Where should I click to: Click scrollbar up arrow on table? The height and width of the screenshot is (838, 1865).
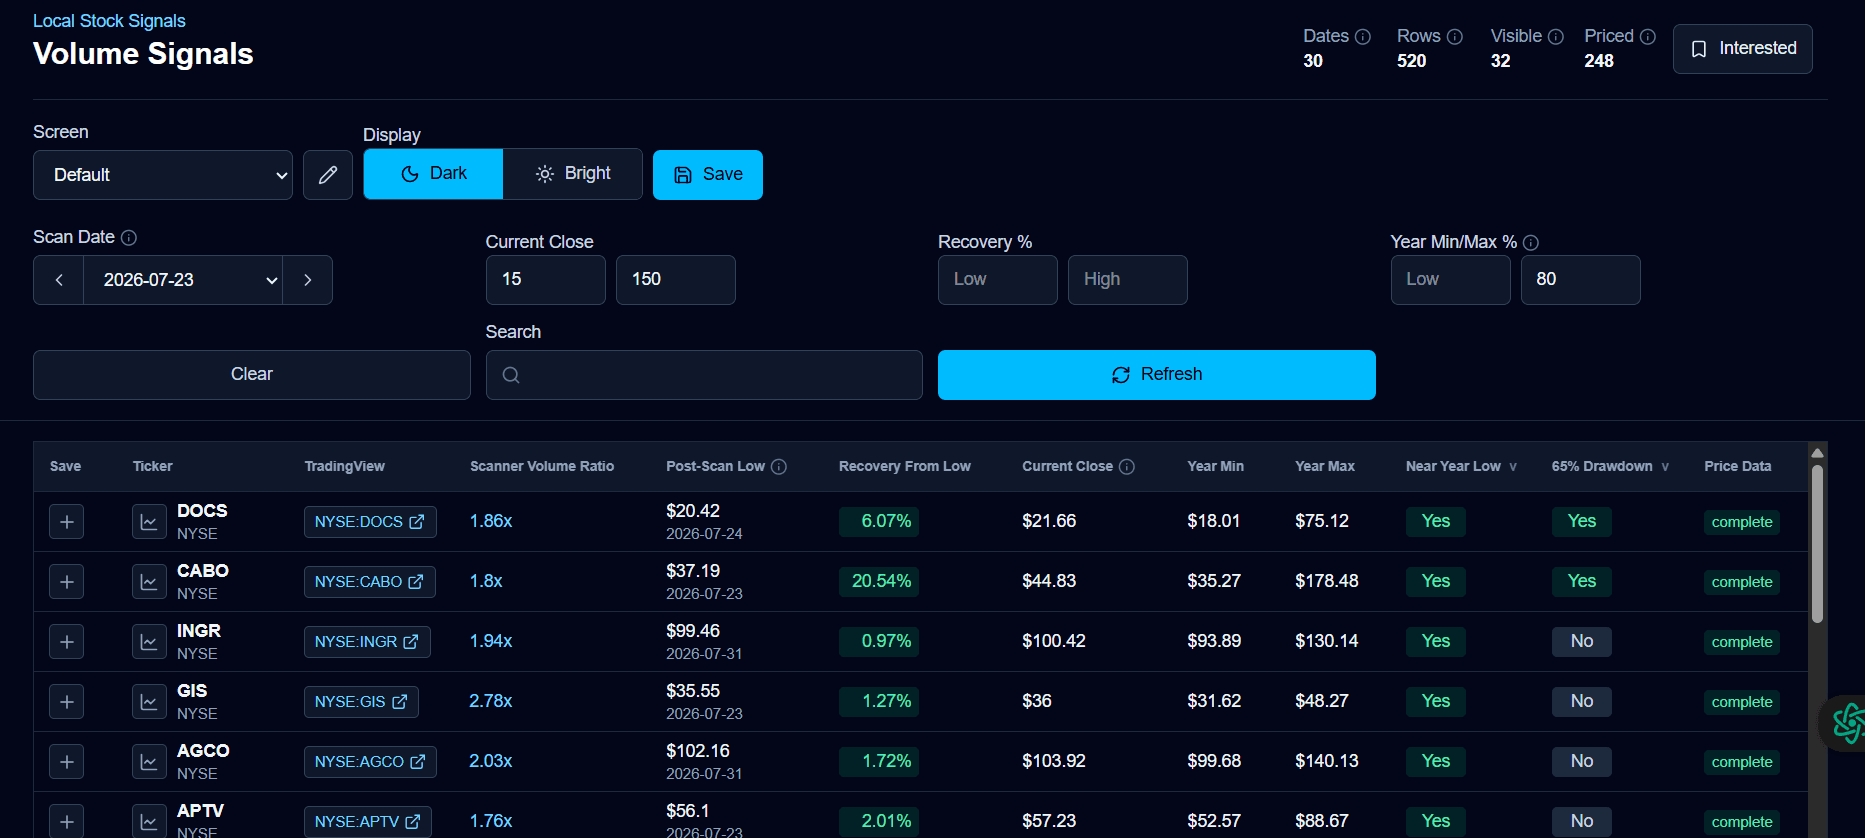tap(1817, 453)
